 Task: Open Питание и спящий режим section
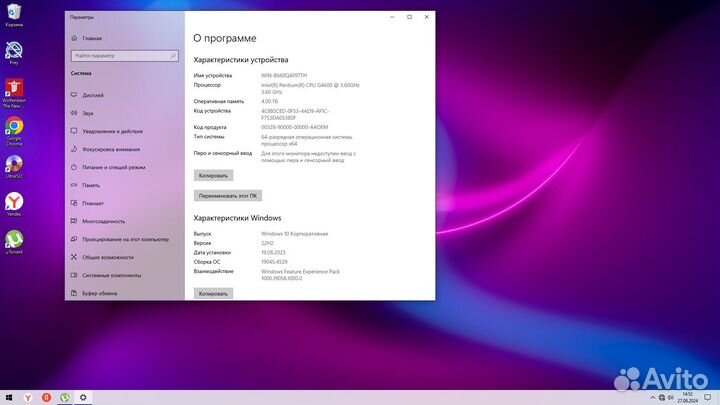pos(124,167)
